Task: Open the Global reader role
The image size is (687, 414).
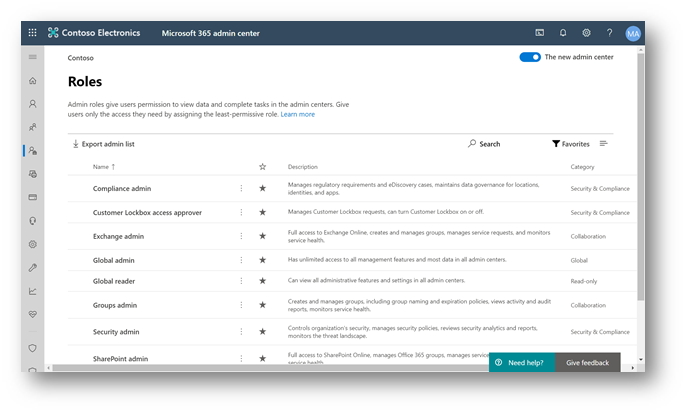Action: tap(114, 281)
